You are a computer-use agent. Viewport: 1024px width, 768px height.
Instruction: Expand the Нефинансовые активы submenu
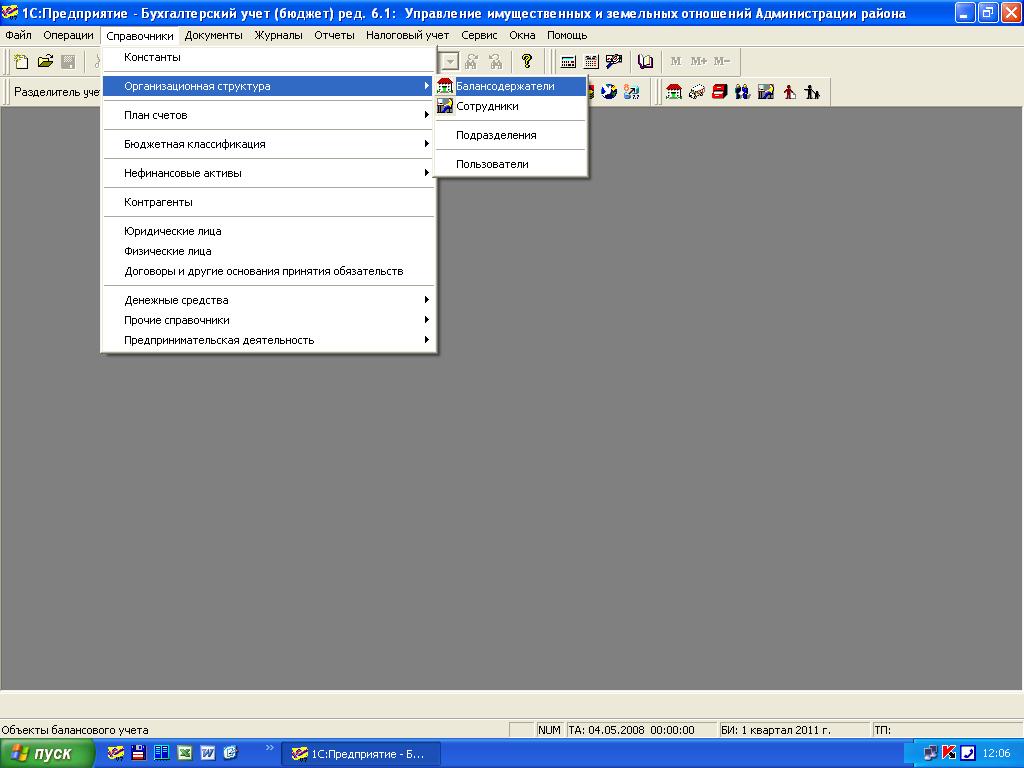tap(268, 173)
